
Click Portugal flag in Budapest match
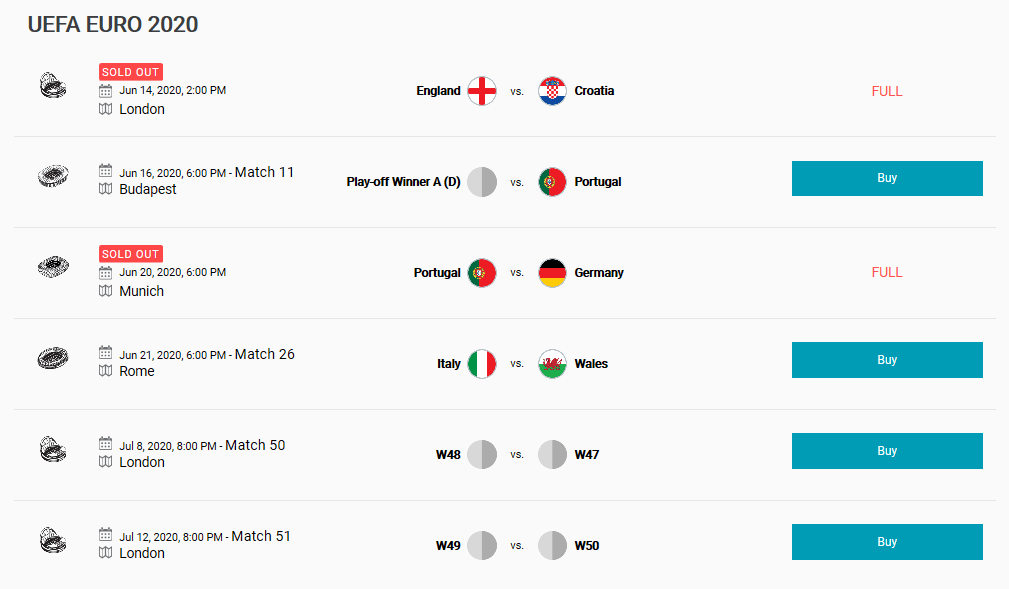pyautogui.click(x=552, y=182)
